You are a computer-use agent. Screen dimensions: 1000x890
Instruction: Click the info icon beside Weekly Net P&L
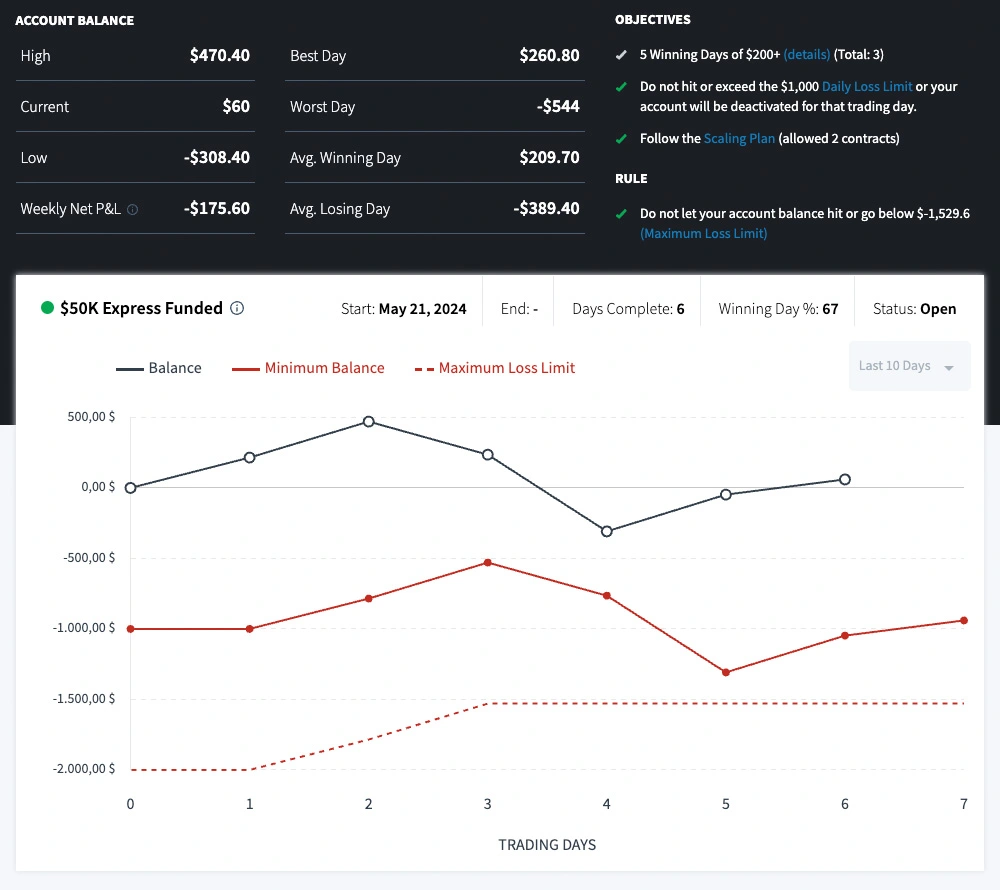tap(133, 210)
